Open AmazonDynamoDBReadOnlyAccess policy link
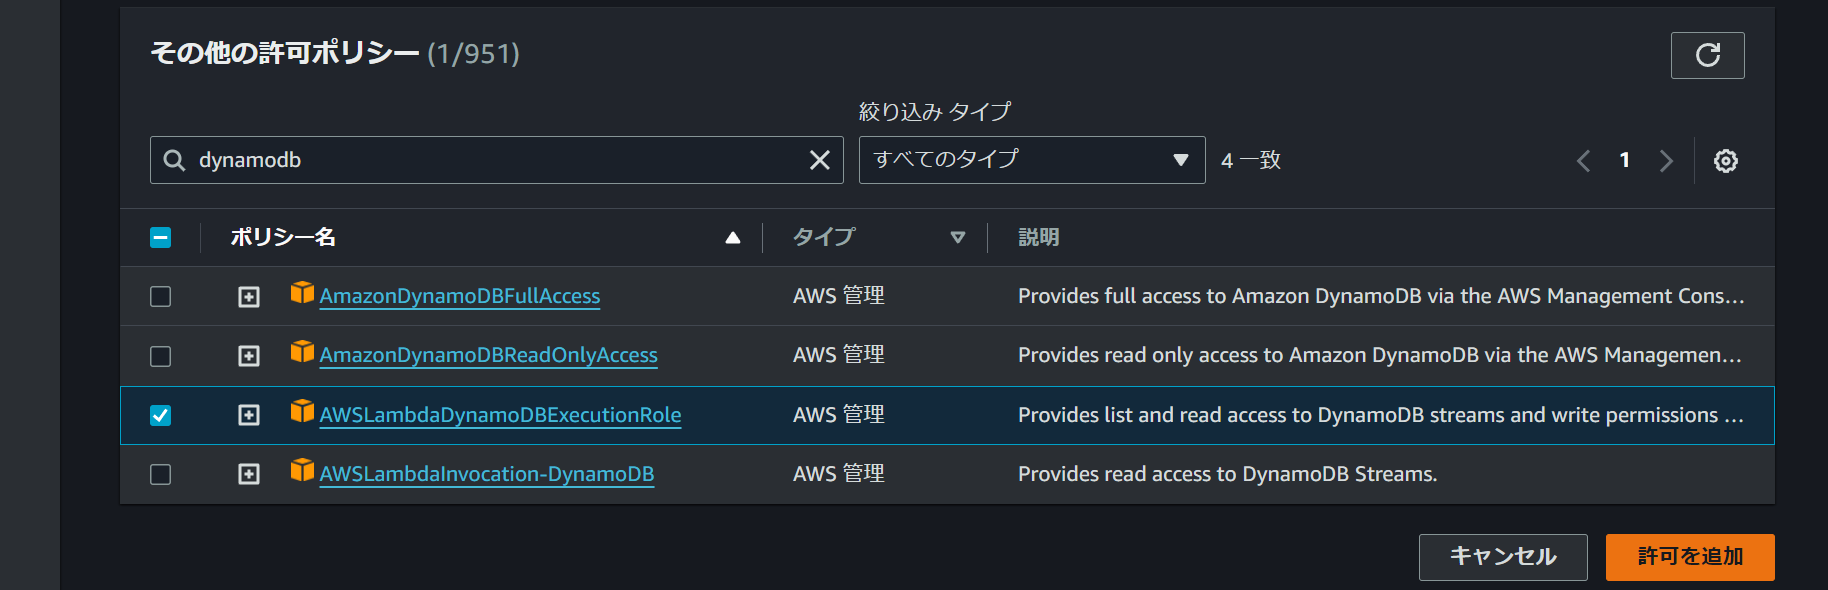1828x590 pixels. [488, 356]
